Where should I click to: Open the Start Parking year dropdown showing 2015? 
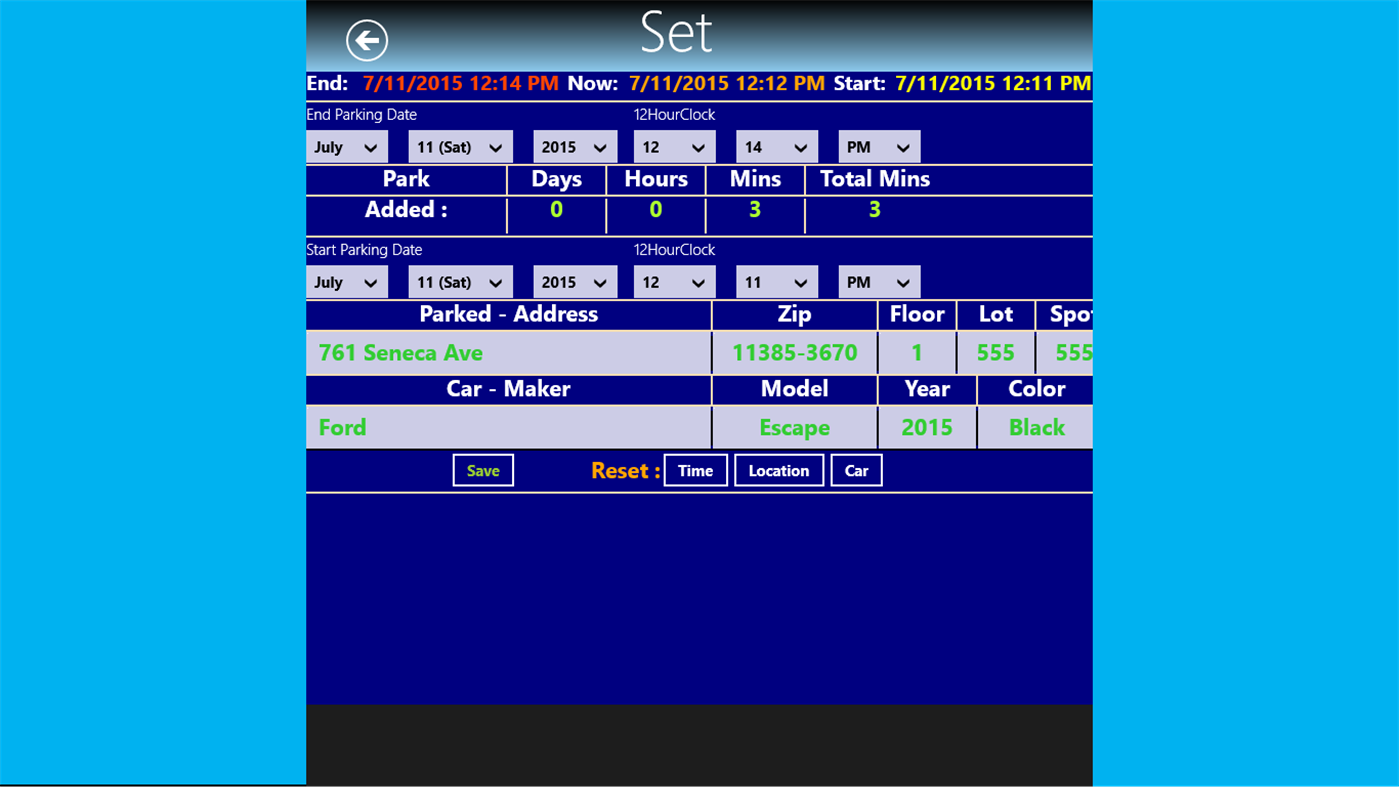click(x=574, y=281)
